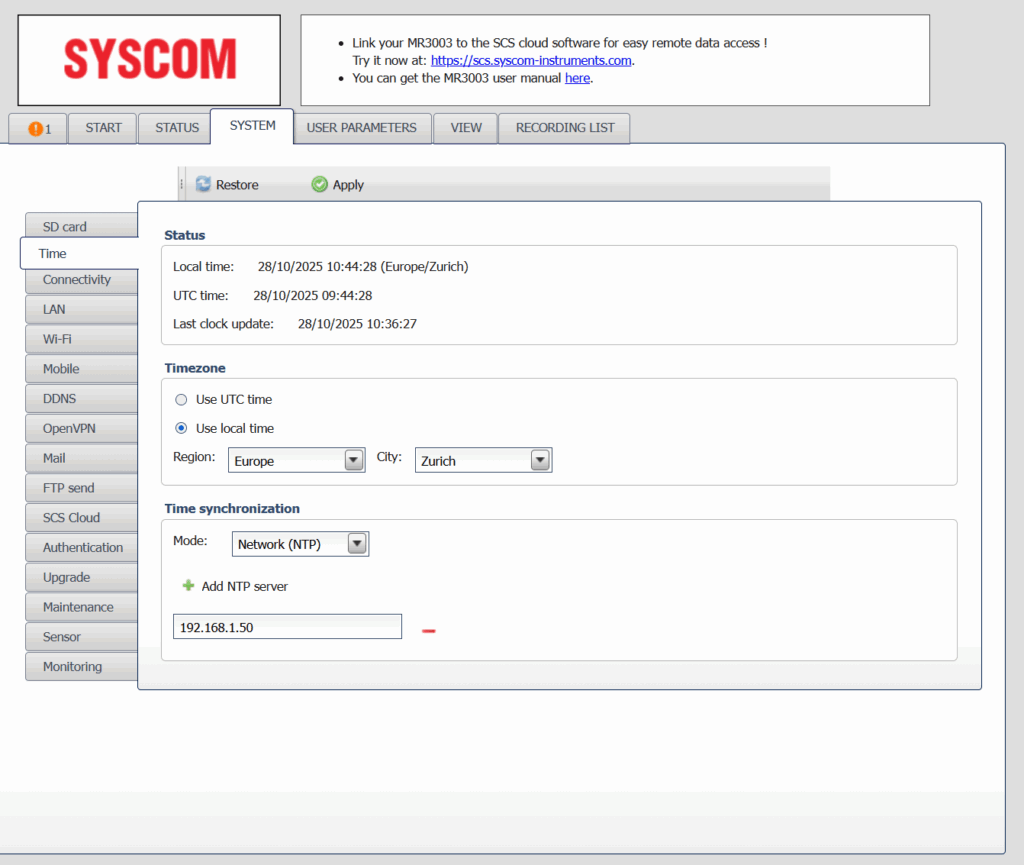Click the NTP server address input field
The height and width of the screenshot is (865, 1024).
(x=287, y=625)
